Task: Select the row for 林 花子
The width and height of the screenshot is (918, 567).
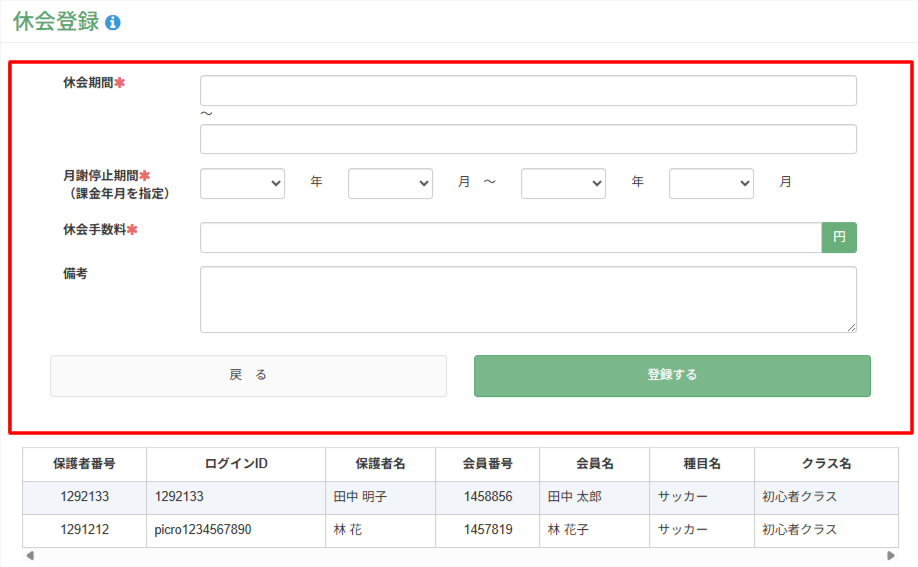Action: [x=460, y=530]
